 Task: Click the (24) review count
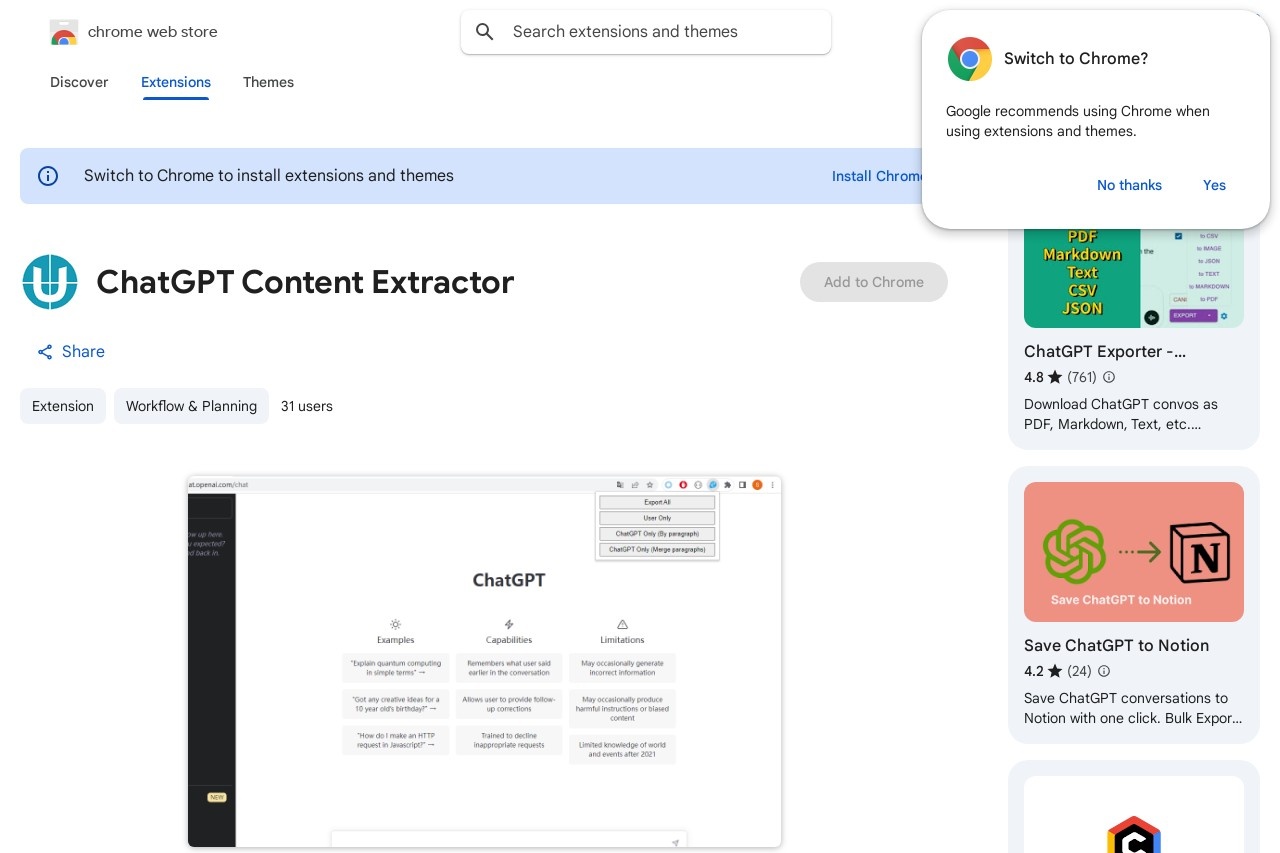(x=1080, y=671)
